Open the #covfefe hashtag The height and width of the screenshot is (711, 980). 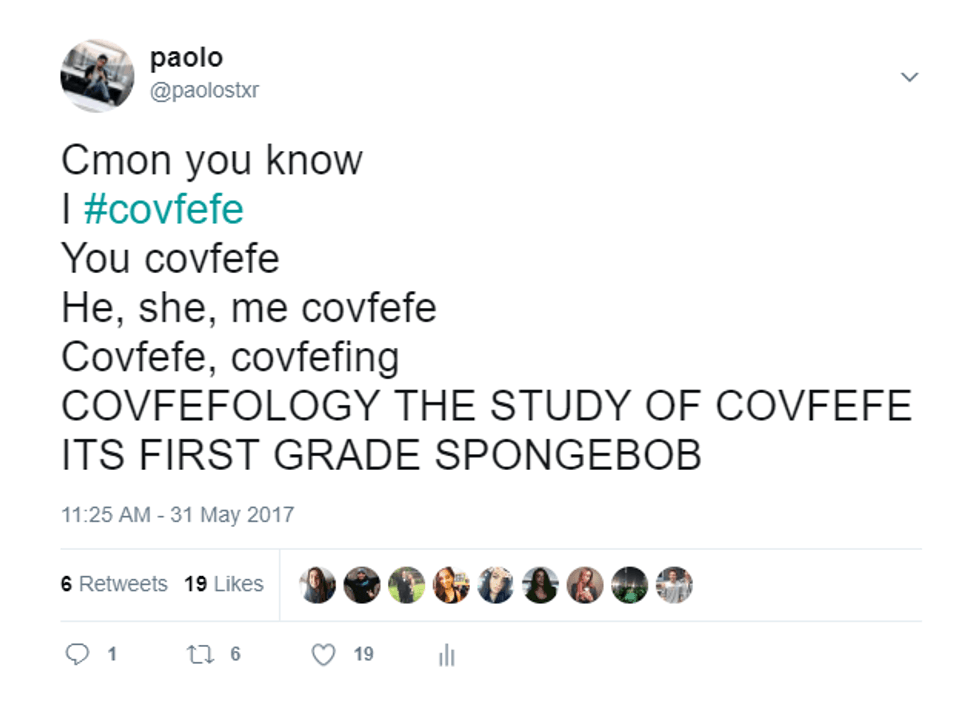point(163,210)
